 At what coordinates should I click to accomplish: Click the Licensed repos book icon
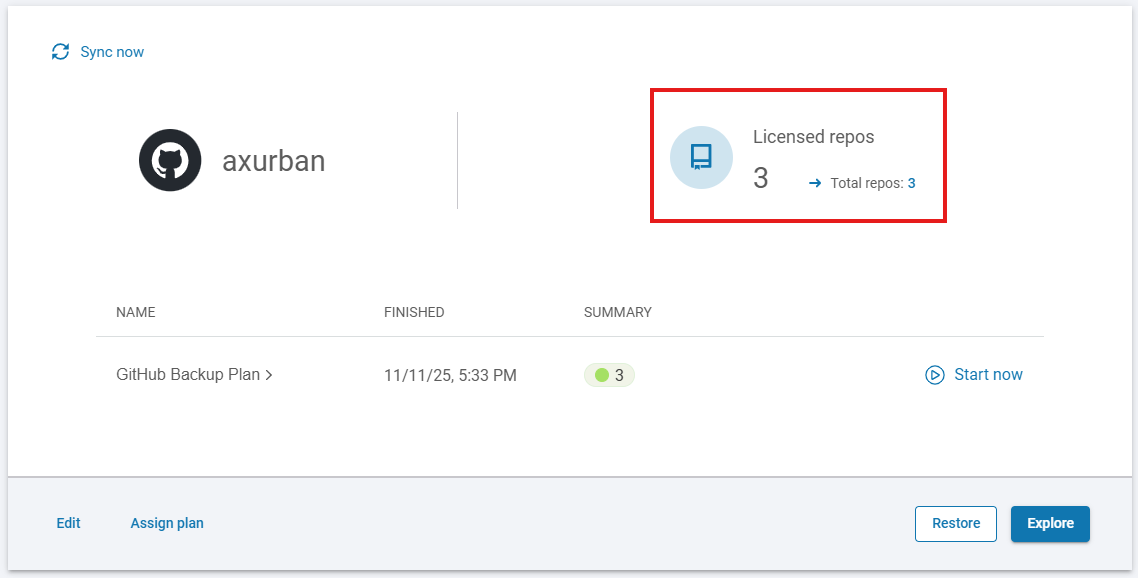[701, 157]
